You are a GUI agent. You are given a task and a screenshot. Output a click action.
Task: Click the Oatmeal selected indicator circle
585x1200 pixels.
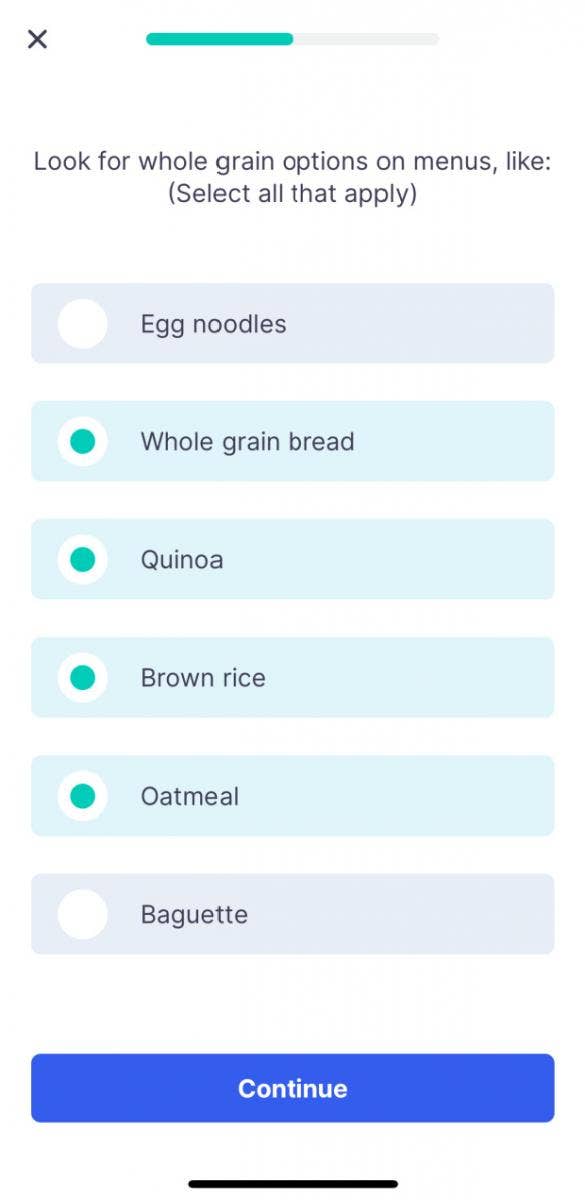[x=82, y=795]
